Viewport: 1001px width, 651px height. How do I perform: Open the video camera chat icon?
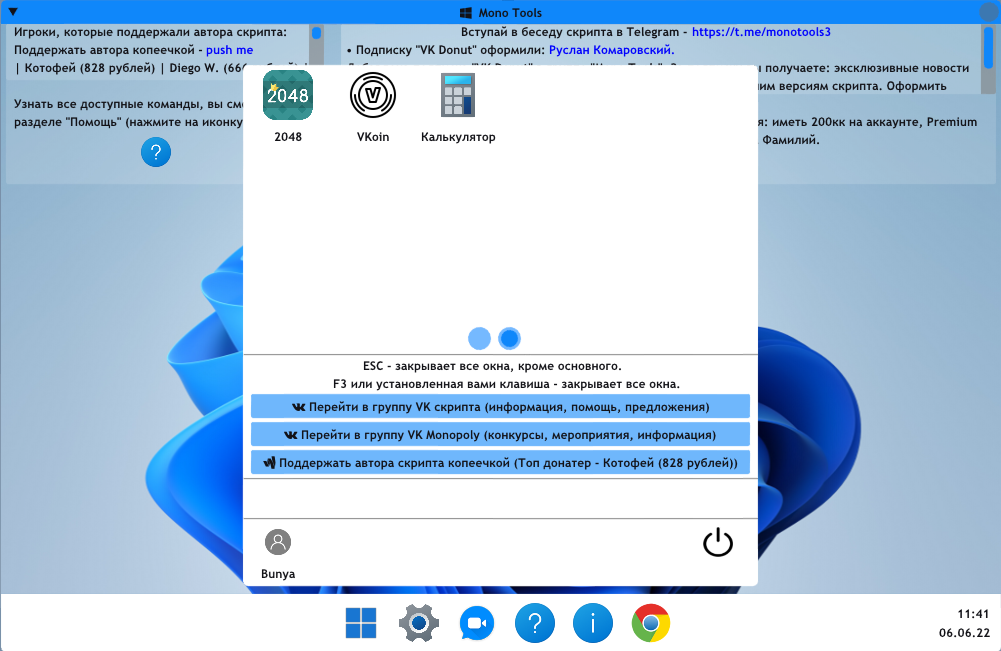(477, 624)
